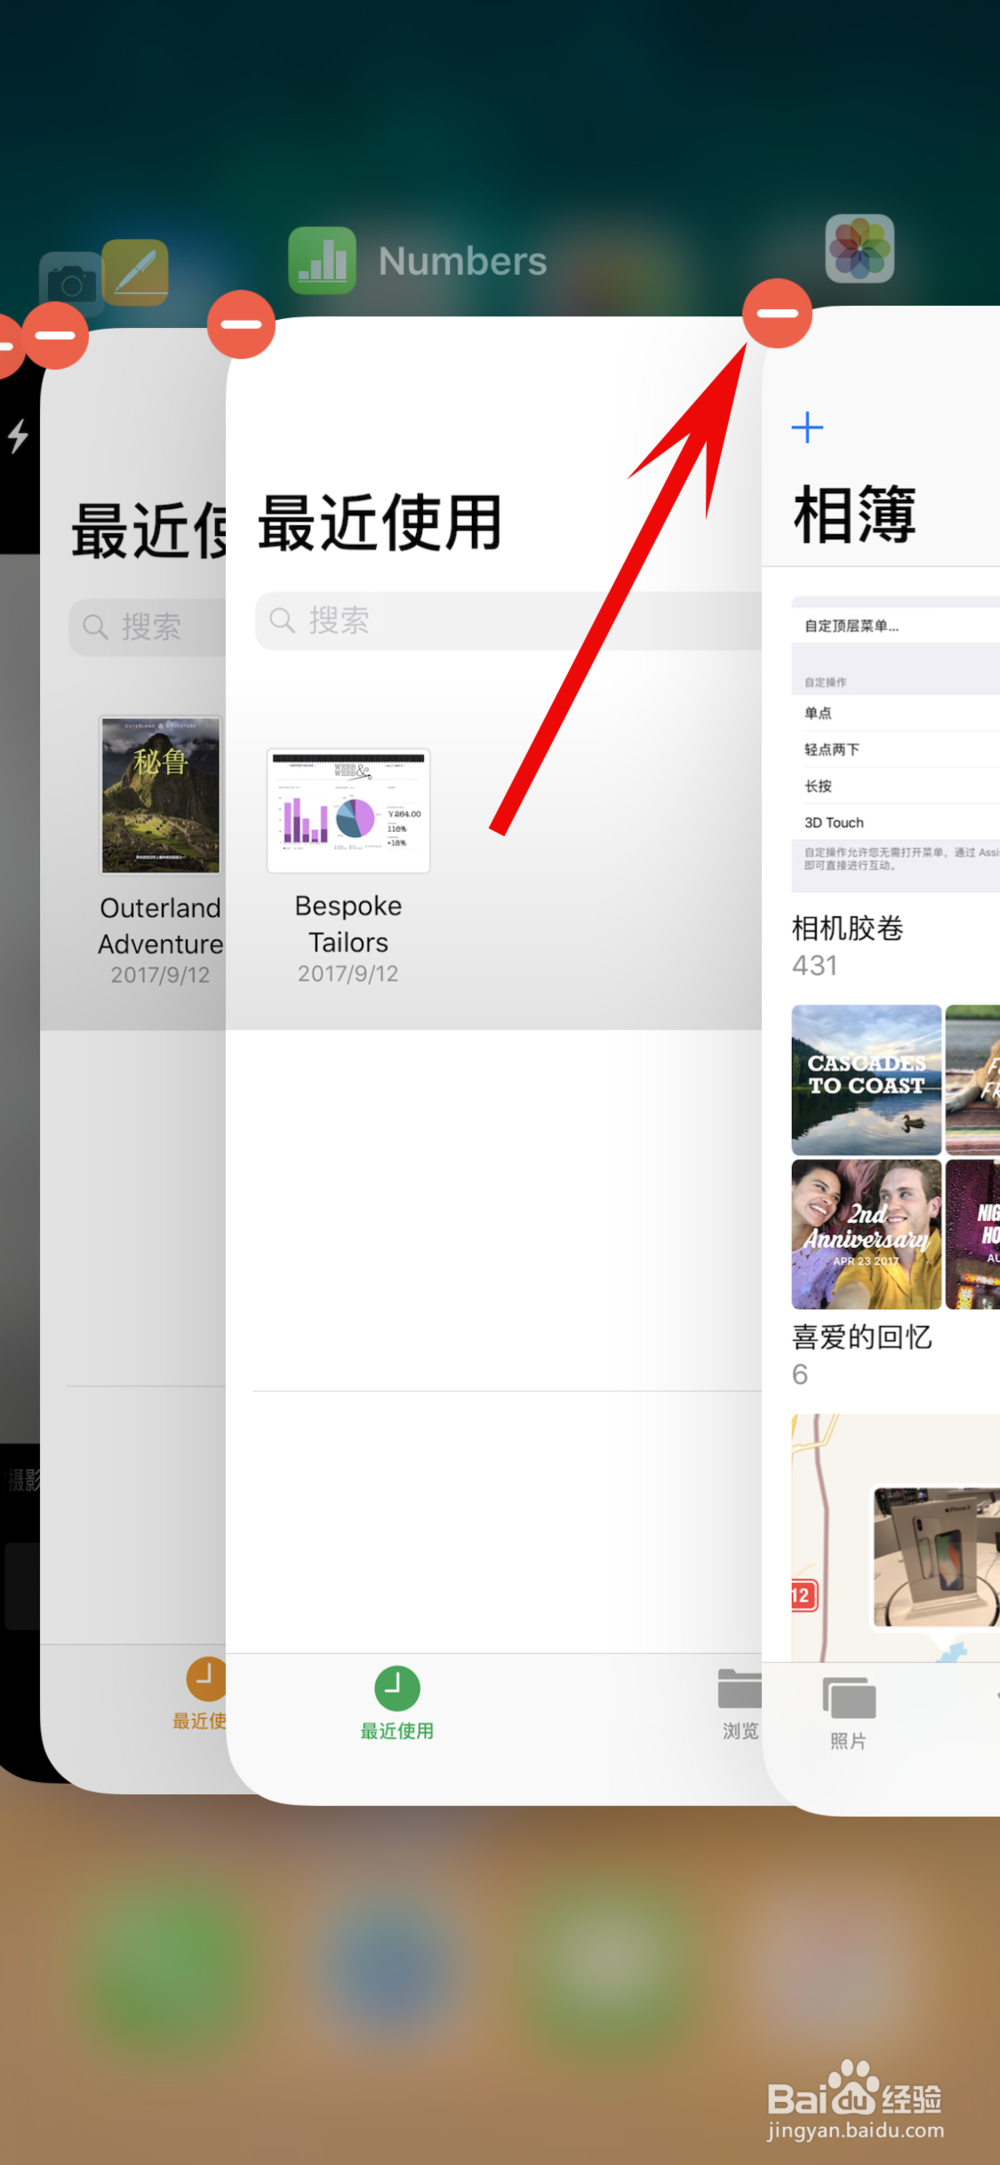Image resolution: width=1000 pixels, height=2165 pixels.
Task: Tap search field in Numbers card
Action: coord(508,621)
